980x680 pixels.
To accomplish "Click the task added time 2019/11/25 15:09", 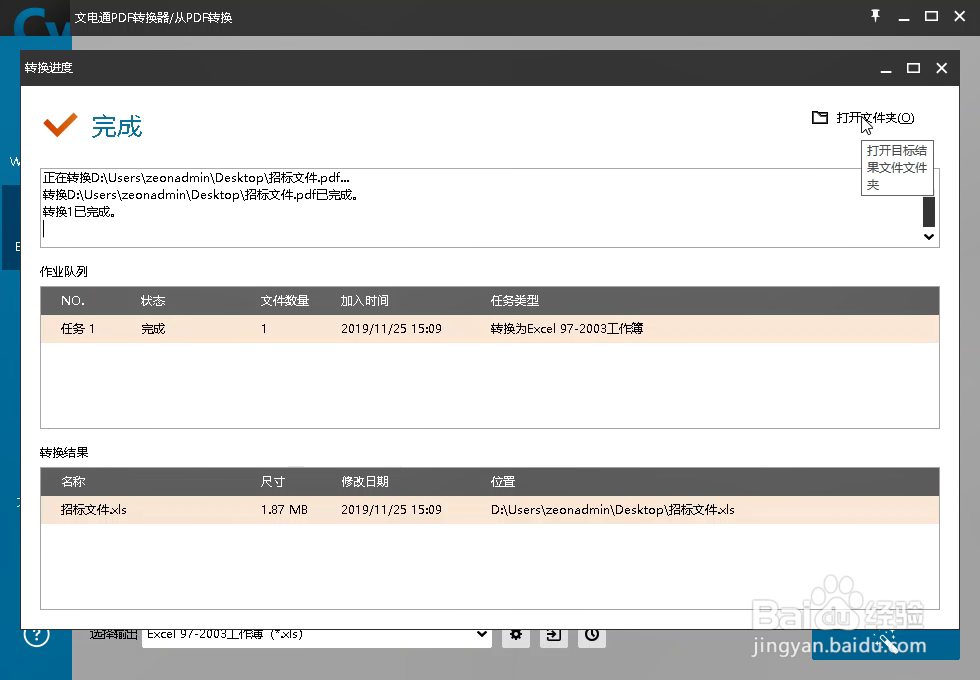I will (x=391, y=329).
